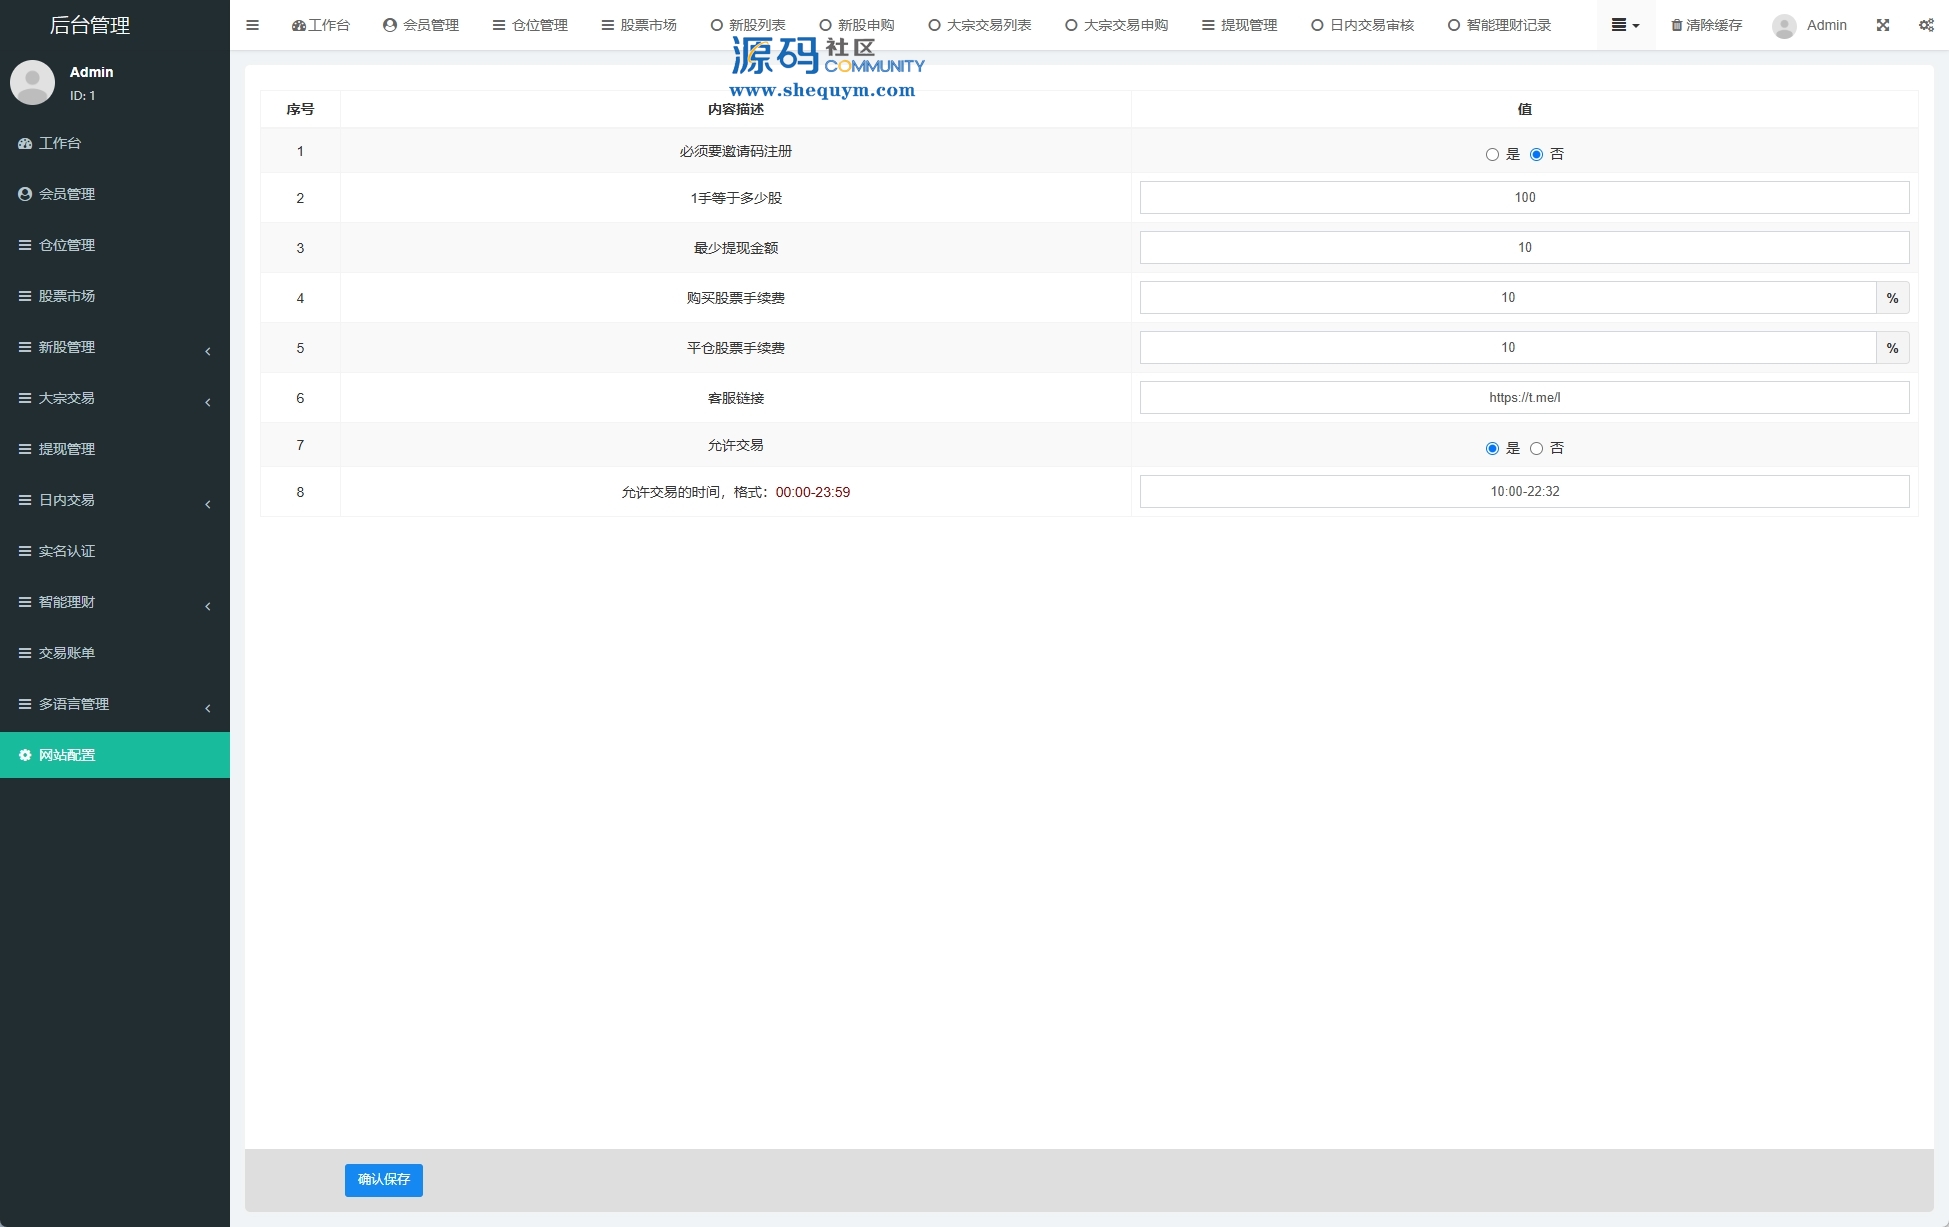Click the 客服链接 input field
The height and width of the screenshot is (1227, 1949).
(x=1523, y=397)
